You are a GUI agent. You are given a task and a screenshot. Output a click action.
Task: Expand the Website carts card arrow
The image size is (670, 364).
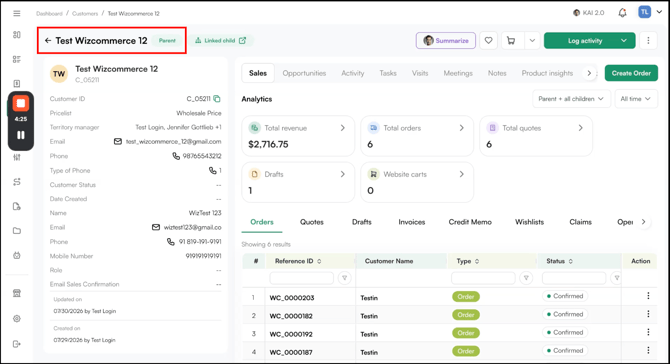click(x=461, y=174)
